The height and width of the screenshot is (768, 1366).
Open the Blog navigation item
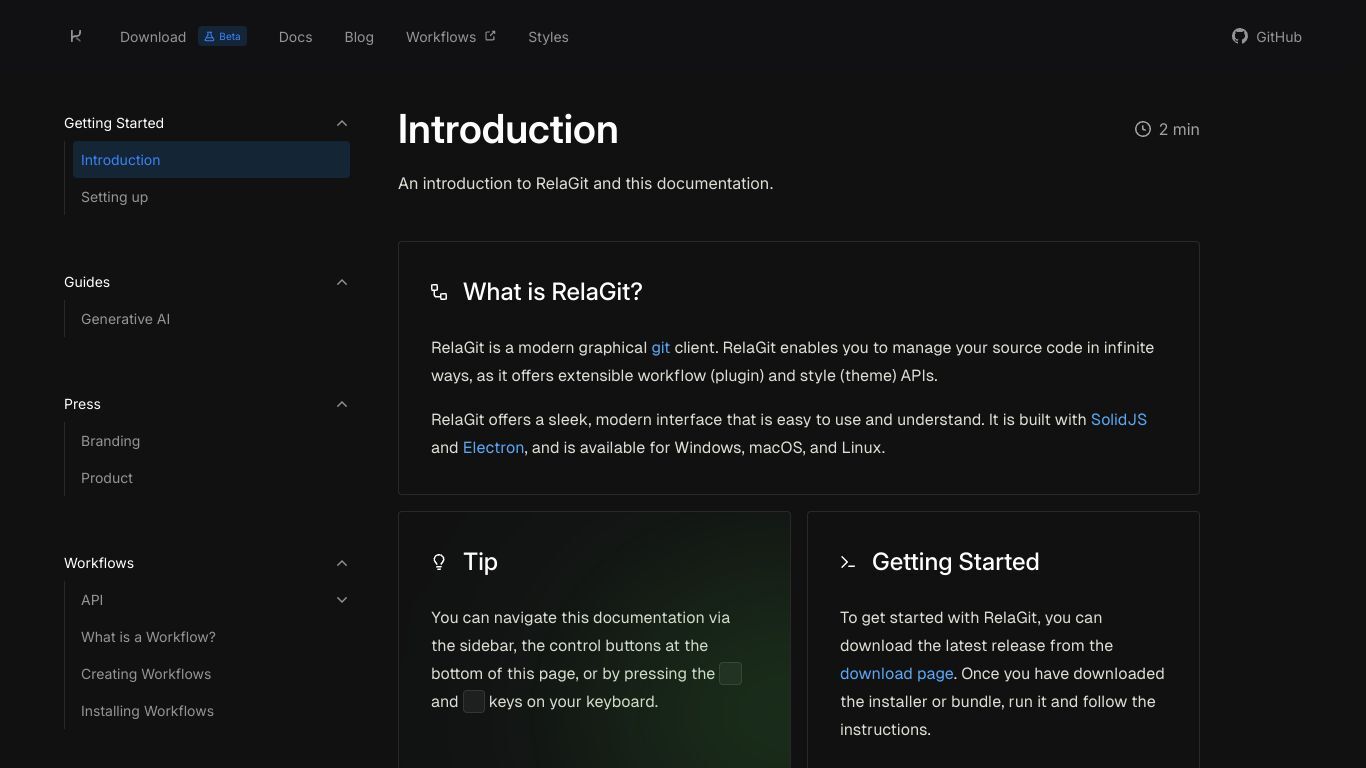point(359,37)
